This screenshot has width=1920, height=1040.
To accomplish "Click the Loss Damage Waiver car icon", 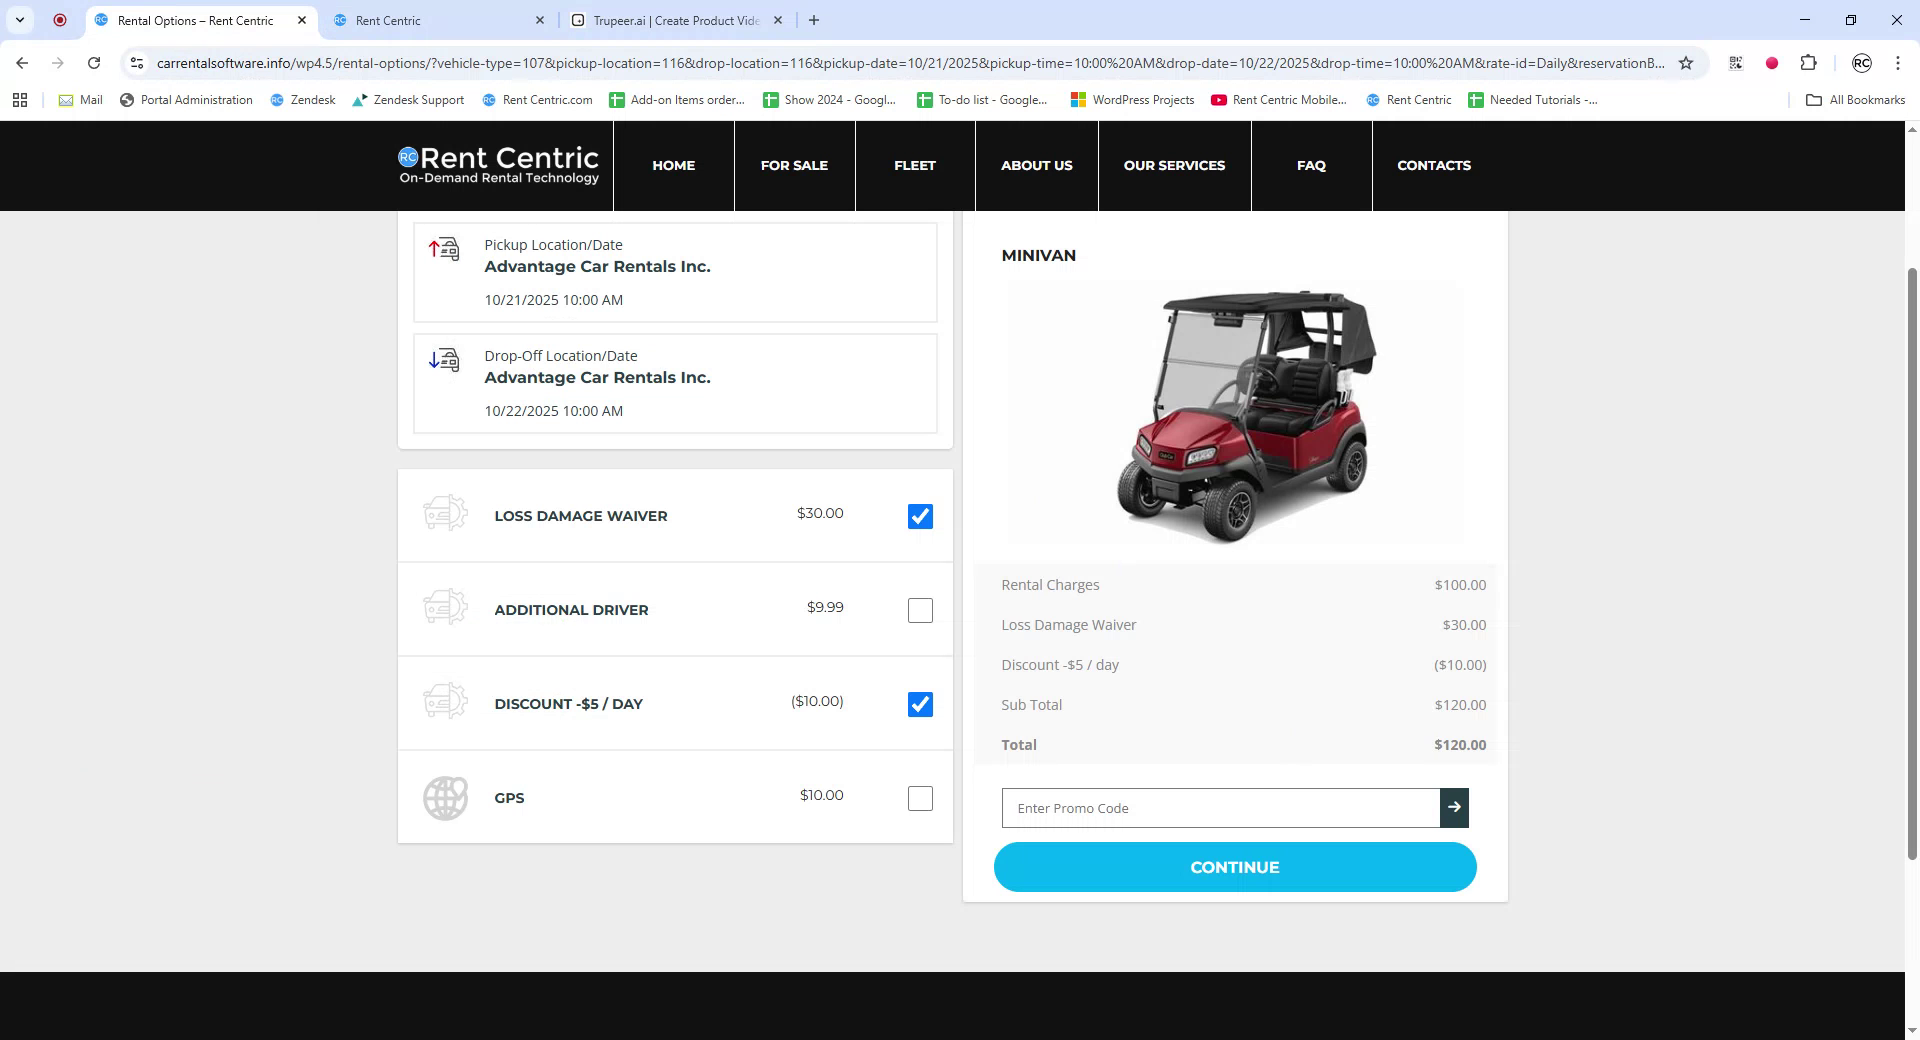I will 445,513.
